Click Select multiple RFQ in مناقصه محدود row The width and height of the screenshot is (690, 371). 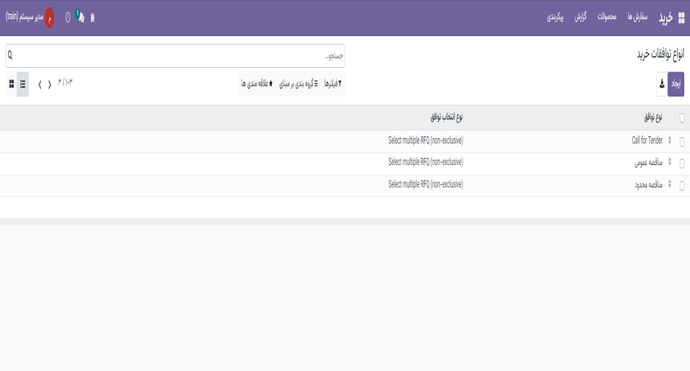(x=426, y=184)
